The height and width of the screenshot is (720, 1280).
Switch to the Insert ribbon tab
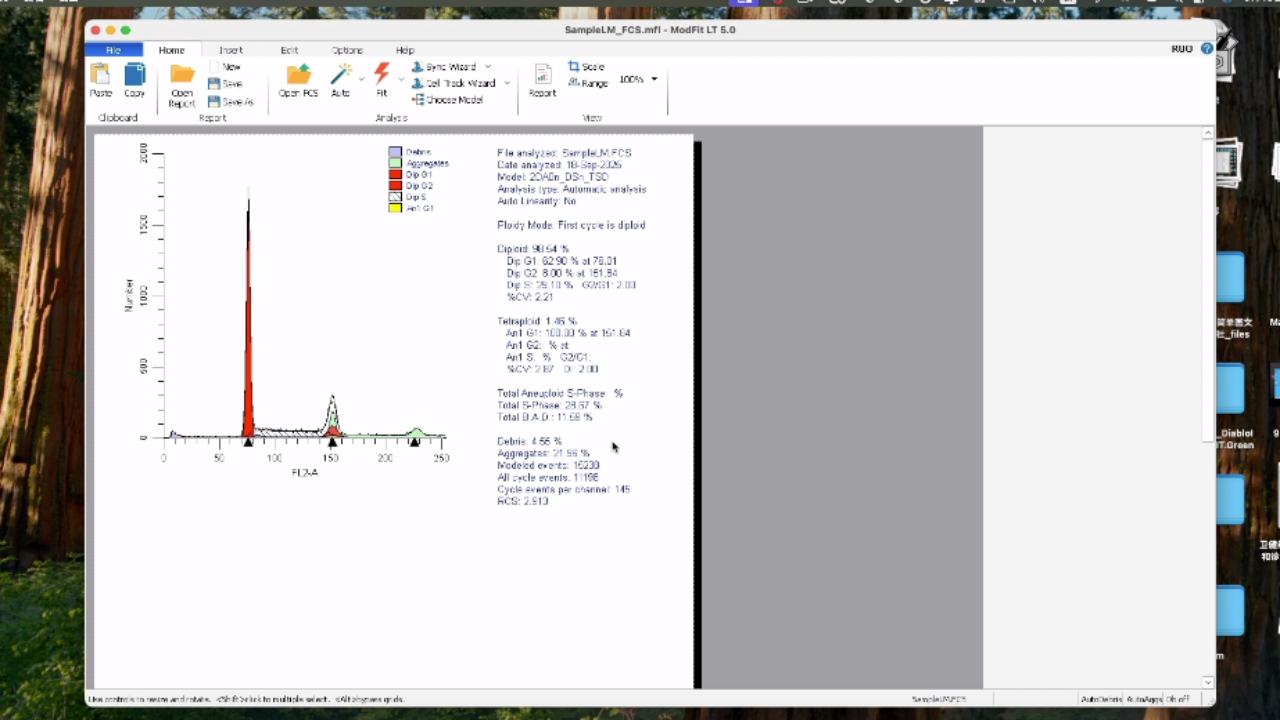[231, 50]
